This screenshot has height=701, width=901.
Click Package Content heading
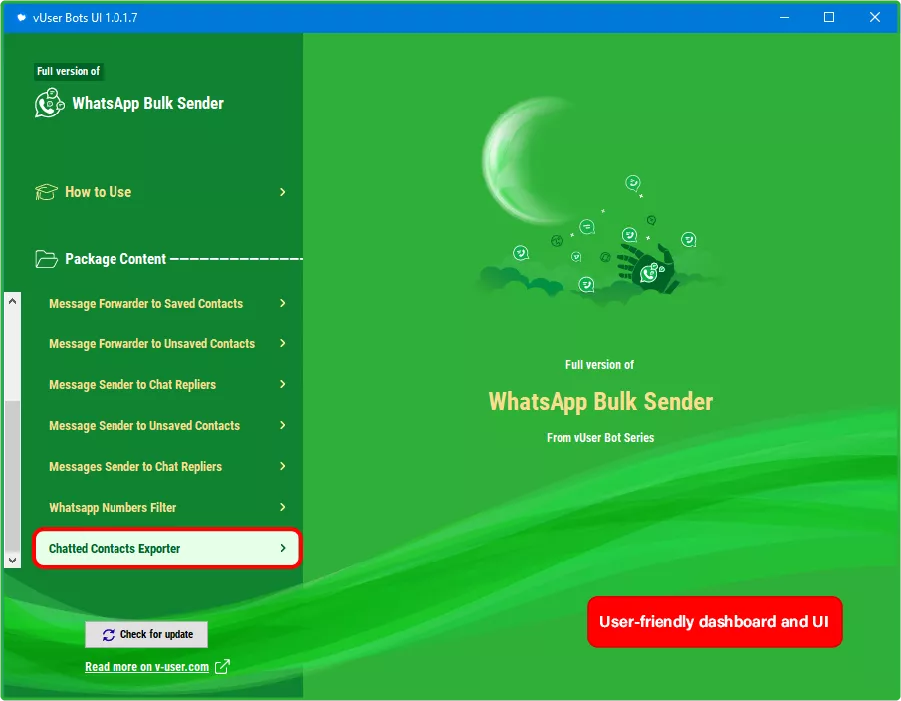click(115, 259)
